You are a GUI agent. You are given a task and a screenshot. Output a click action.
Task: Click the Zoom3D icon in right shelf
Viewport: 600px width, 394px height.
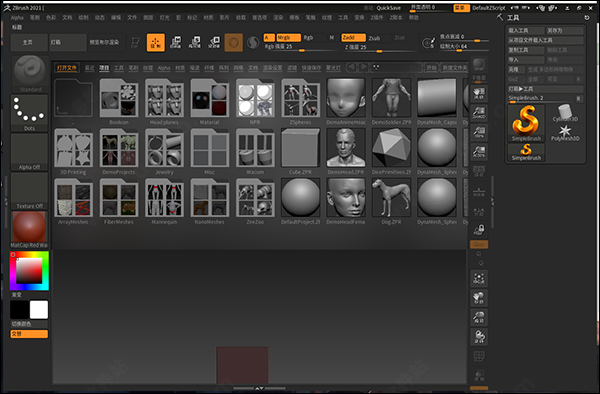[x=479, y=317]
